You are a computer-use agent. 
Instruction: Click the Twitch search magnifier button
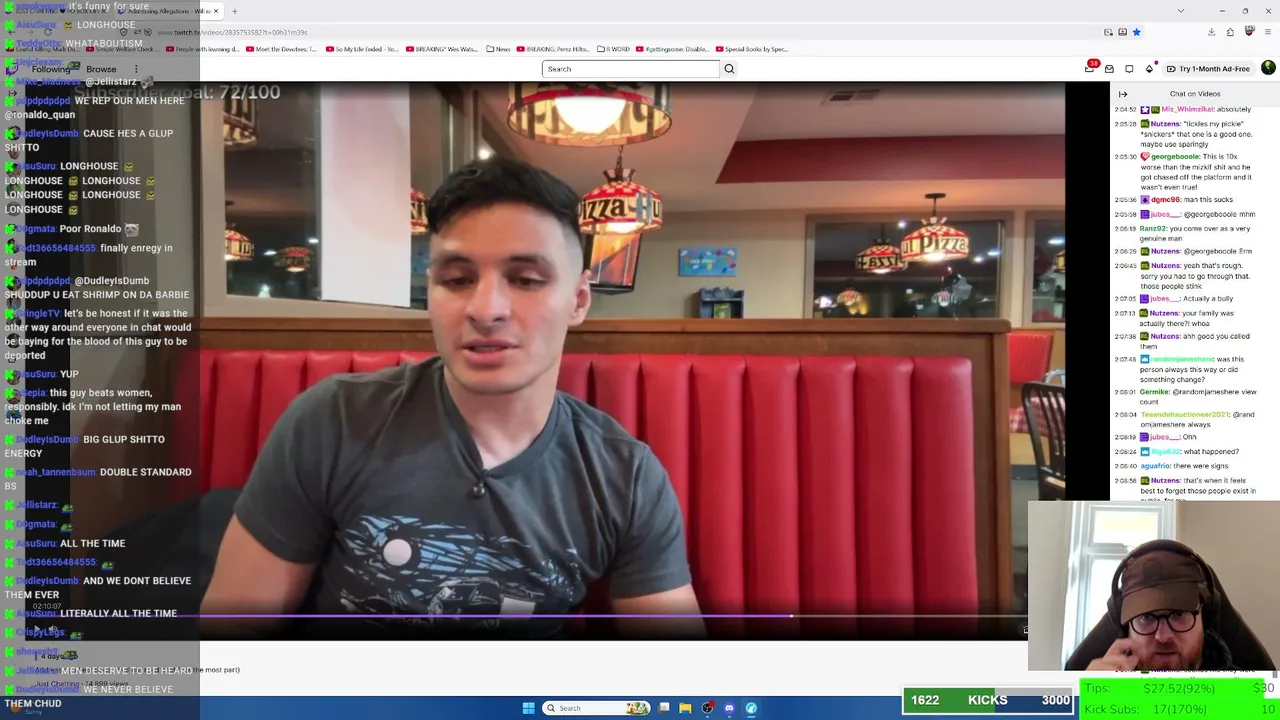pyautogui.click(x=729, y=69)
